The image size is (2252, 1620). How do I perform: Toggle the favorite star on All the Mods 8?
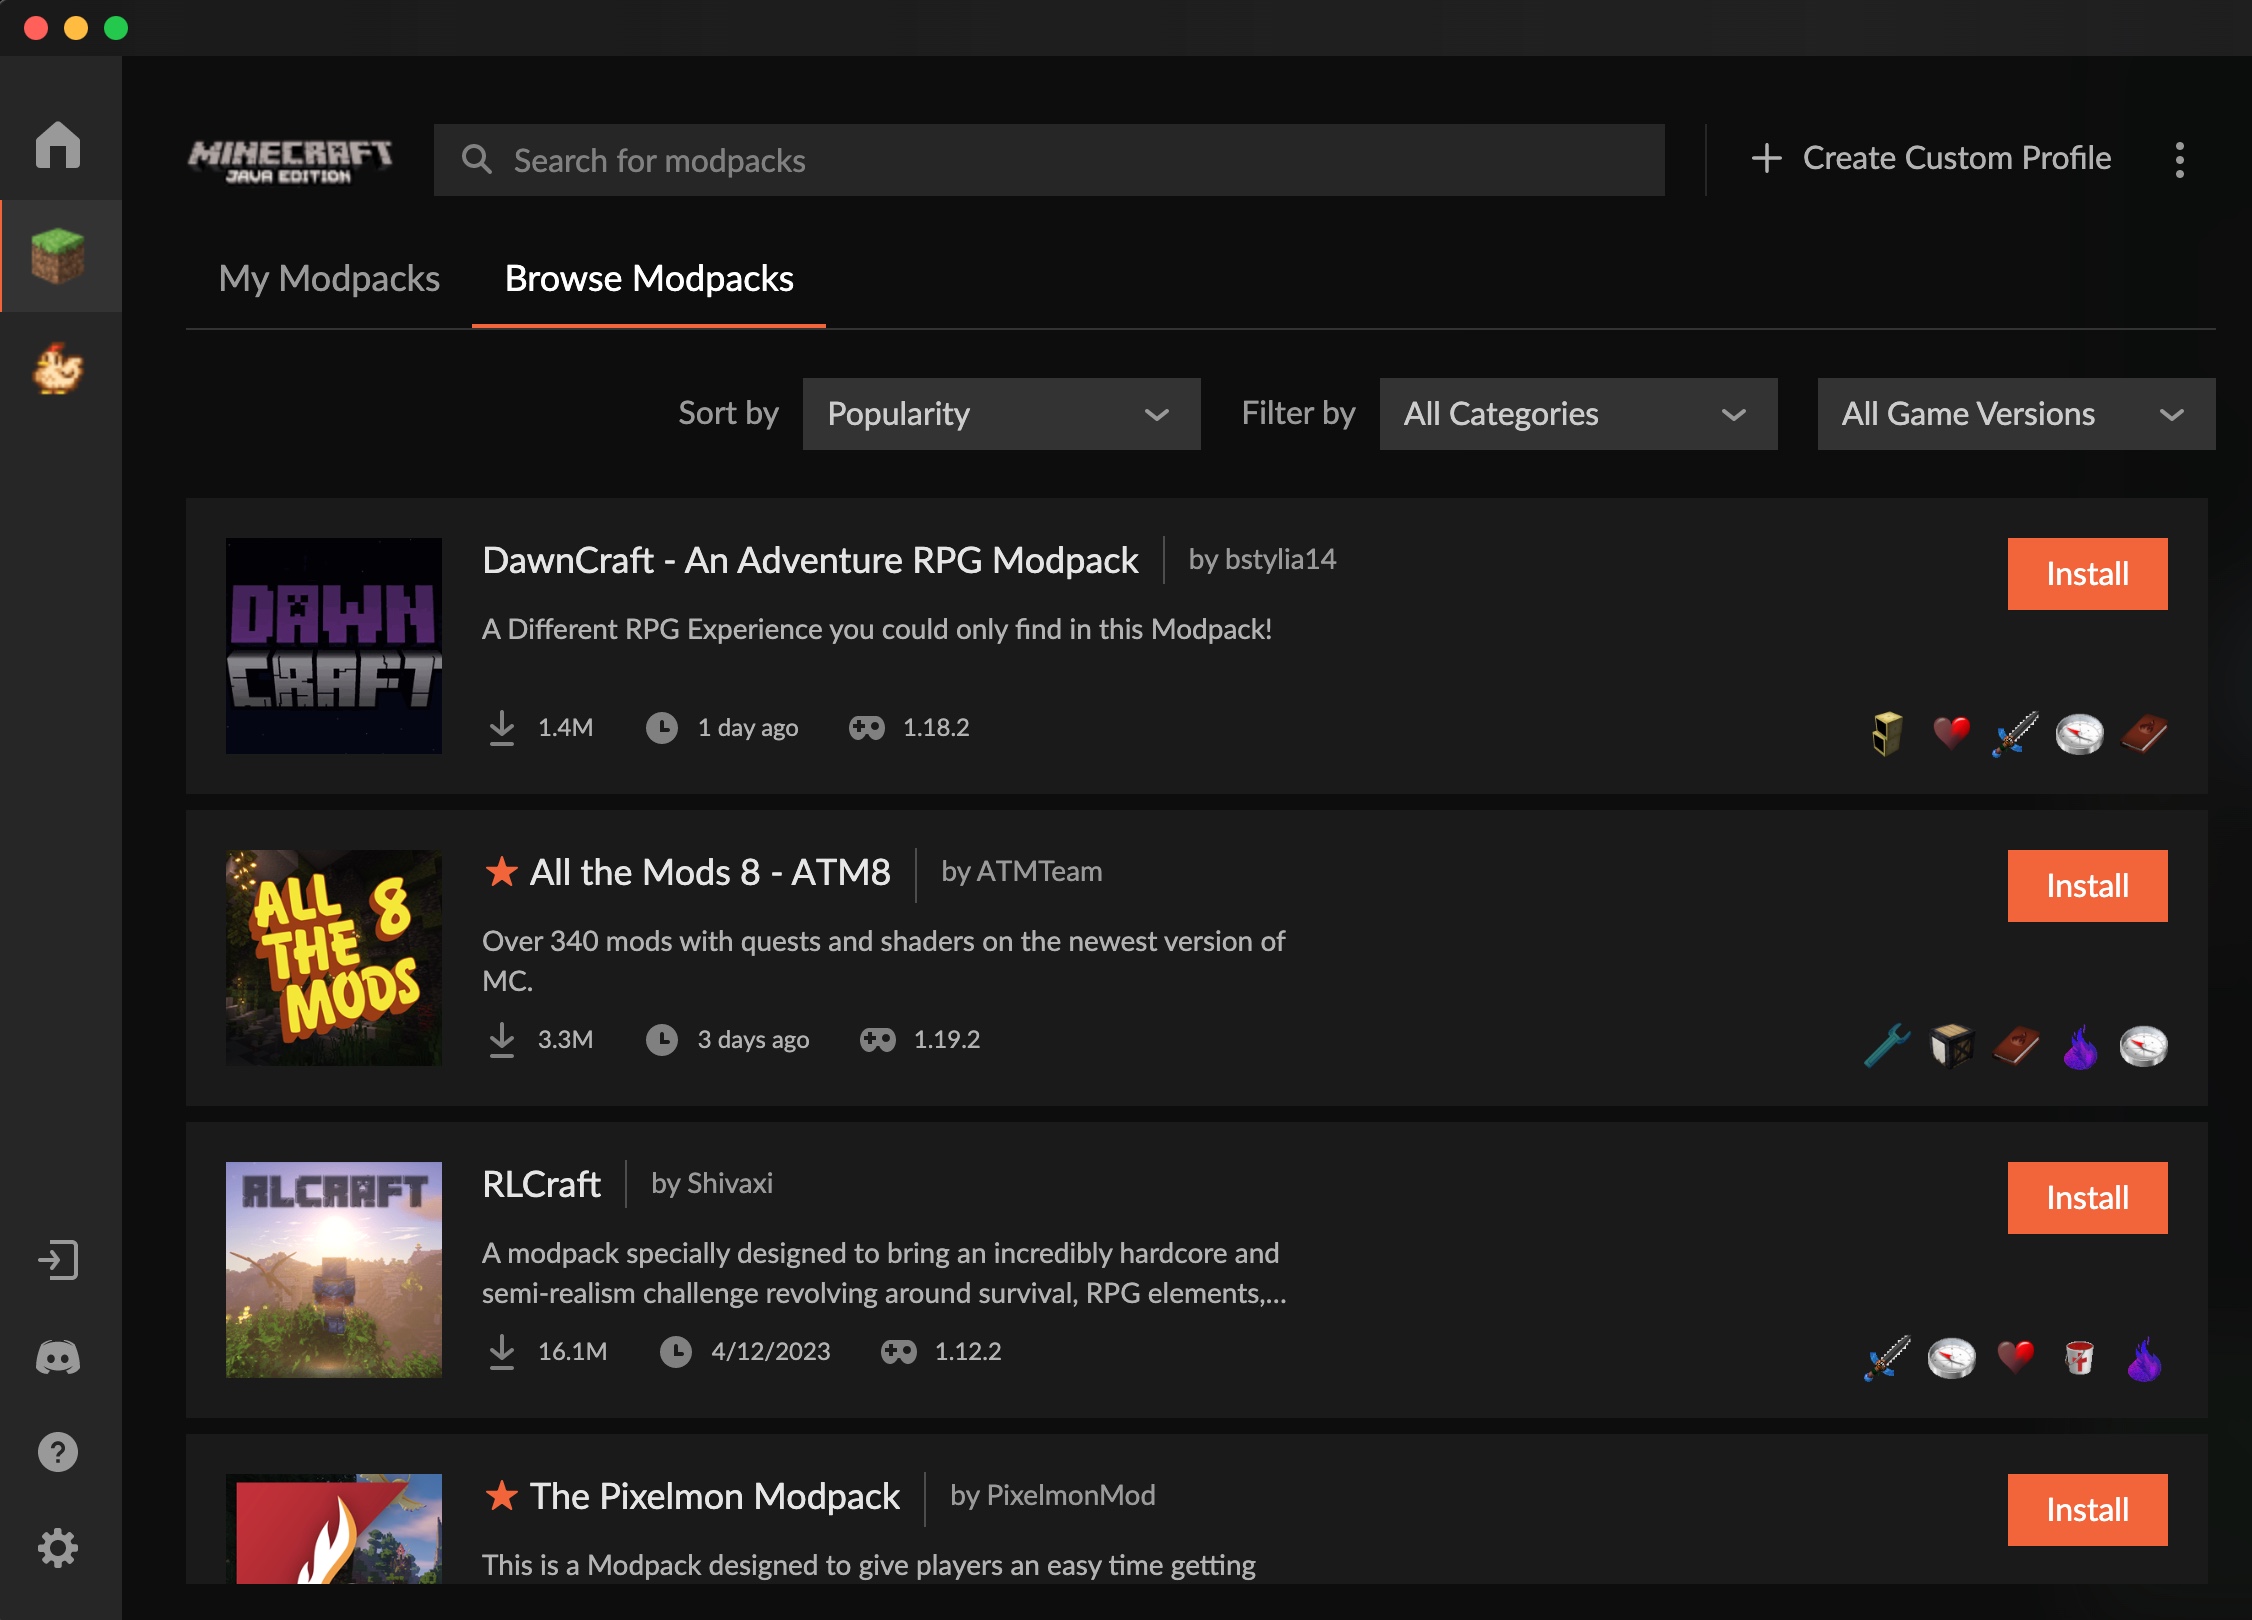500,871
